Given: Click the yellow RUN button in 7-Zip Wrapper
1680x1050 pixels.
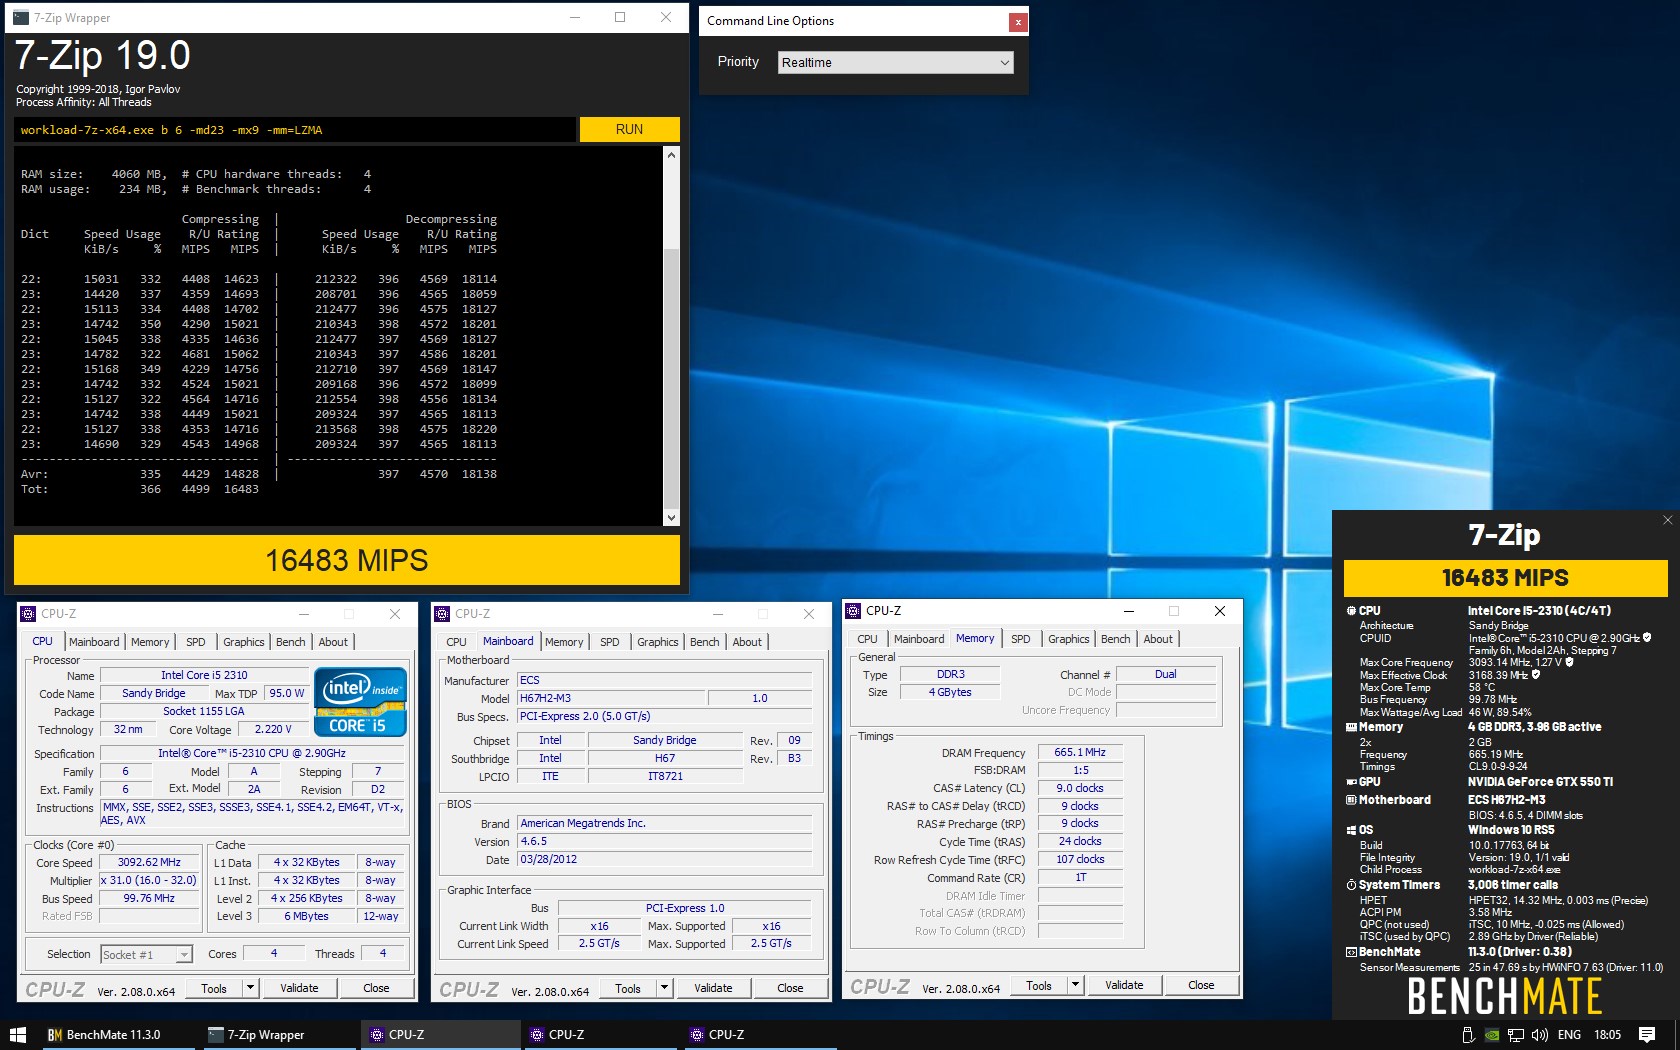Looking at the screenshot, I should (x=629, y=129).
